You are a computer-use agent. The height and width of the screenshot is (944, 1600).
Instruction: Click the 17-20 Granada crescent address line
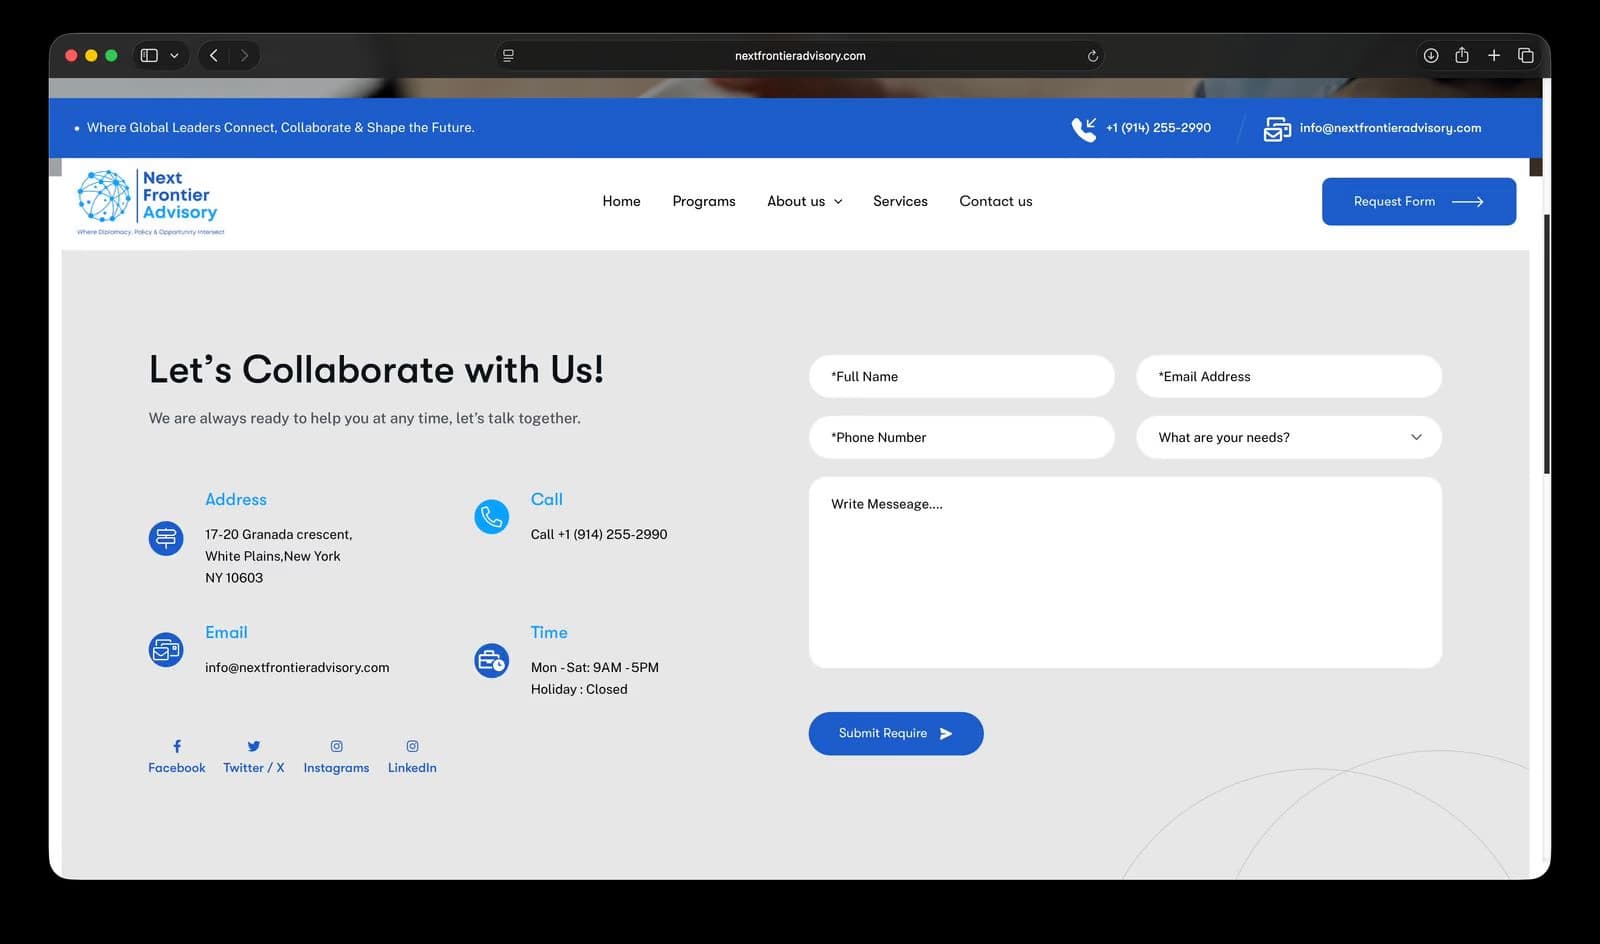pos(279,534)
